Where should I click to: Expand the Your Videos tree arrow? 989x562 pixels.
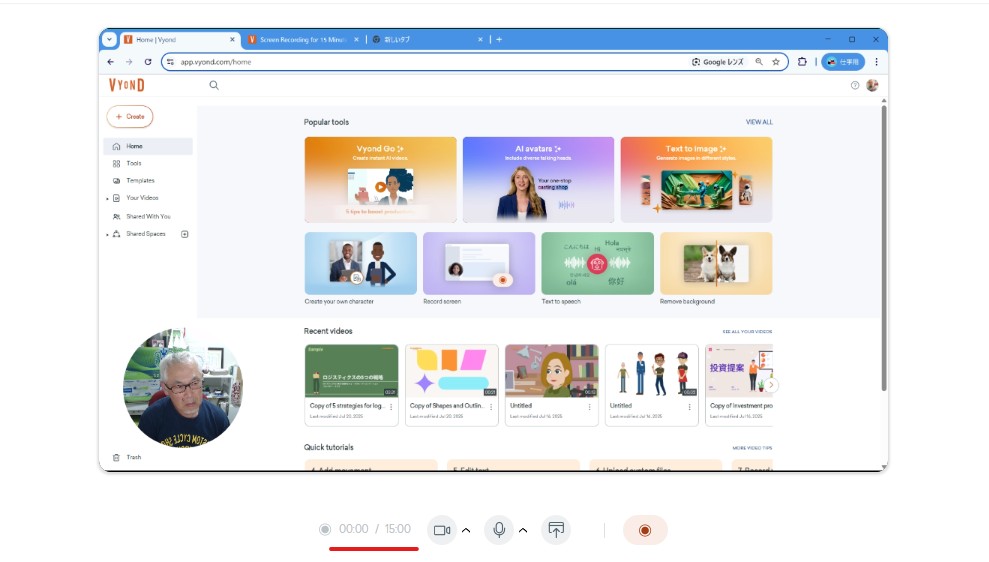click(107, 199)
